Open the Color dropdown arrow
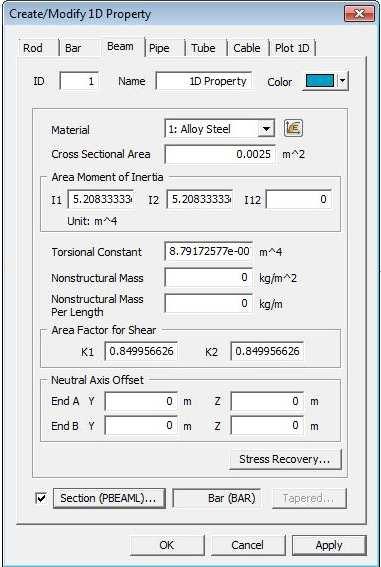 [x=342, y=81]
